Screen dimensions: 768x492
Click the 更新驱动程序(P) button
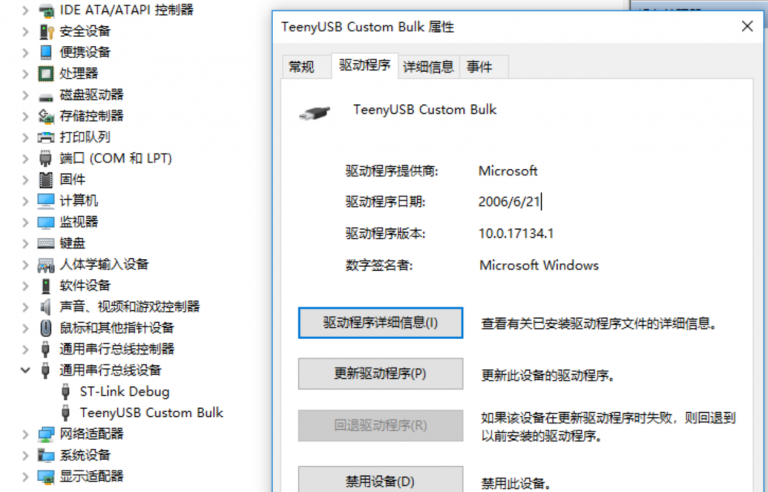(380, 374)
